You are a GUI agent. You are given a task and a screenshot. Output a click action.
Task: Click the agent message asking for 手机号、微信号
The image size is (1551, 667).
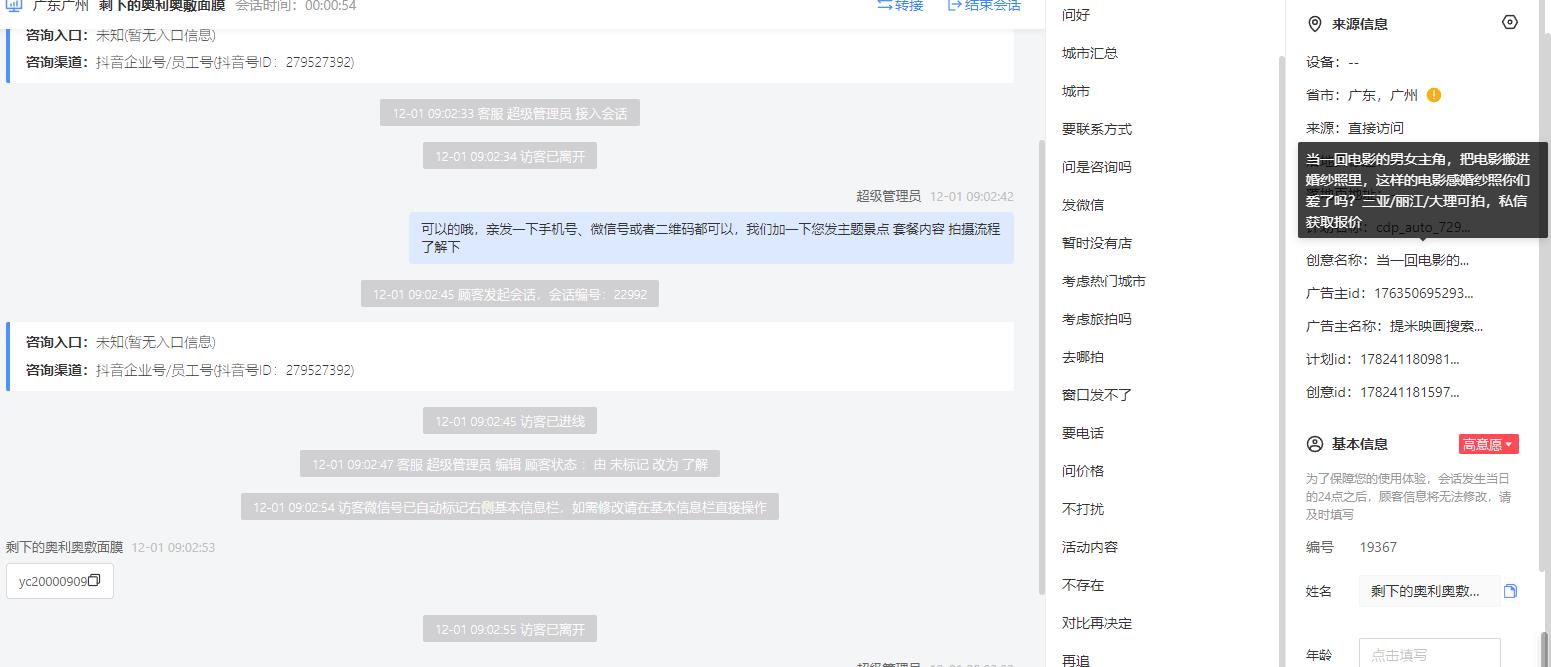[x=711, y=238]
